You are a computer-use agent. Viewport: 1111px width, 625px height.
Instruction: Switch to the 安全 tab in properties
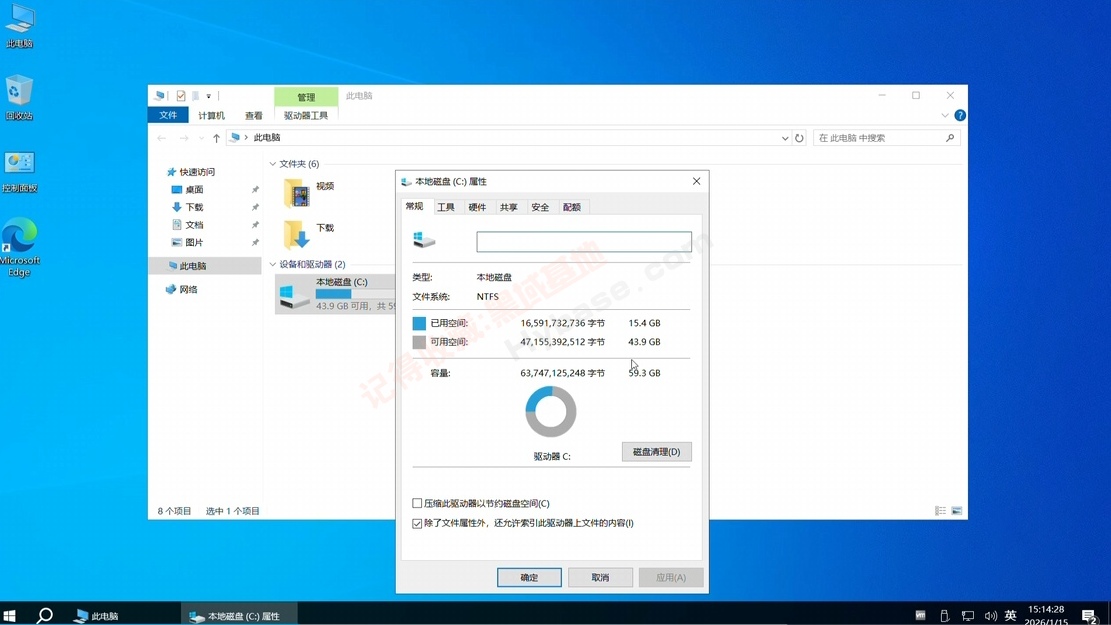[x=540, y=207]
